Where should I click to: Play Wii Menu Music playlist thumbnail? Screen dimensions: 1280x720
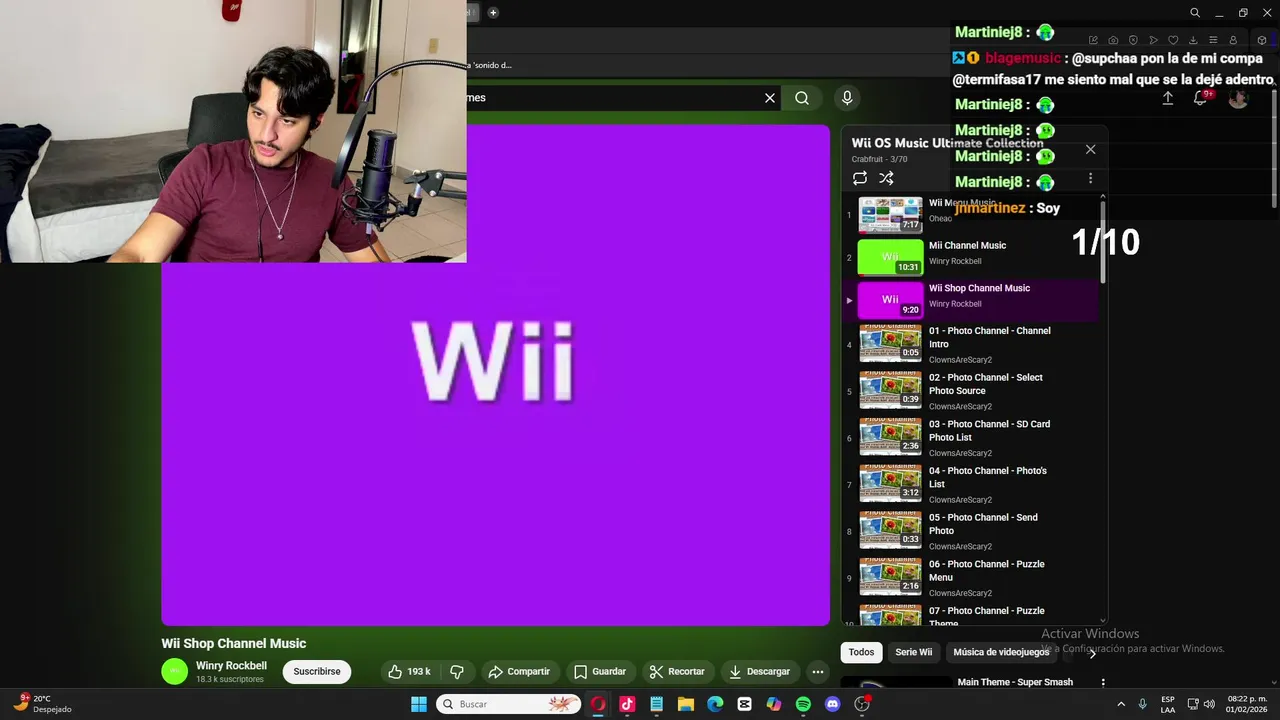coord(890,214)
